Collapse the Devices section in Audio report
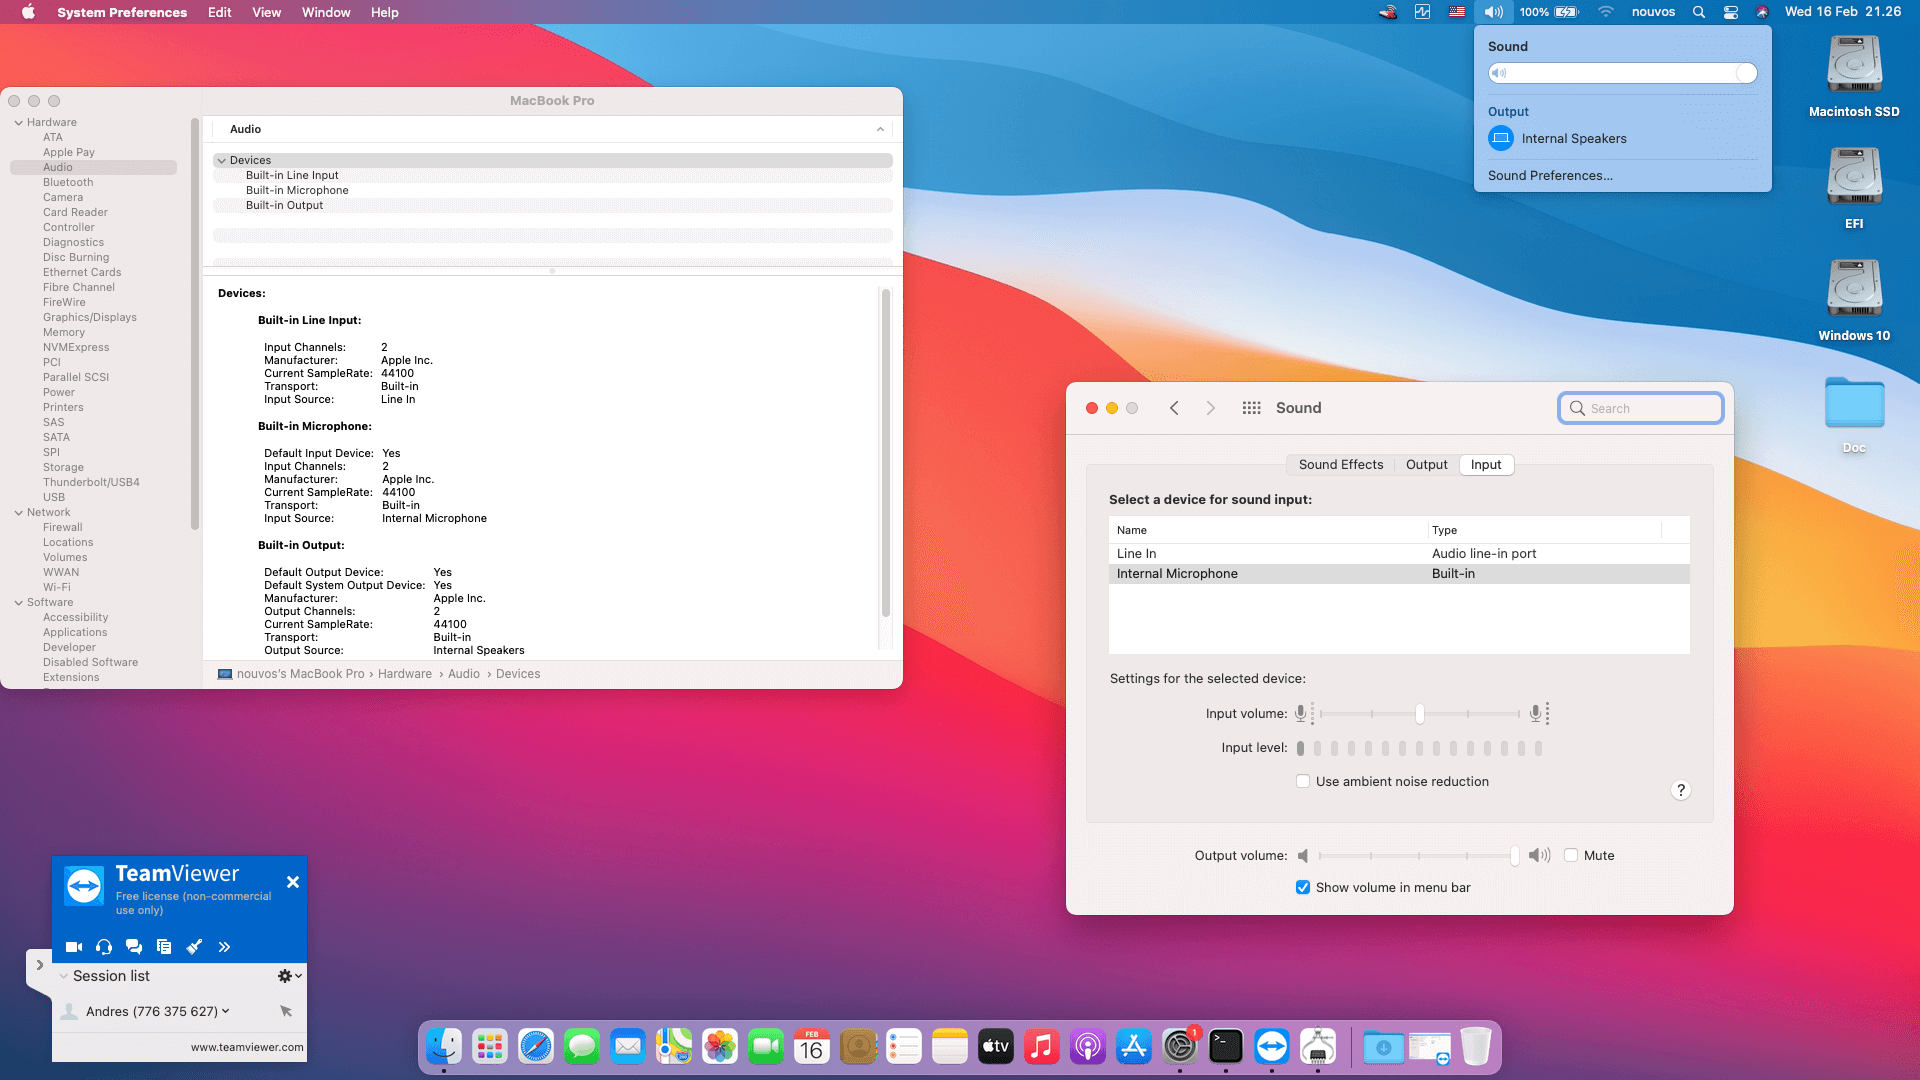The height and width of the screenshot is (1080, 1920). point(221,160)
